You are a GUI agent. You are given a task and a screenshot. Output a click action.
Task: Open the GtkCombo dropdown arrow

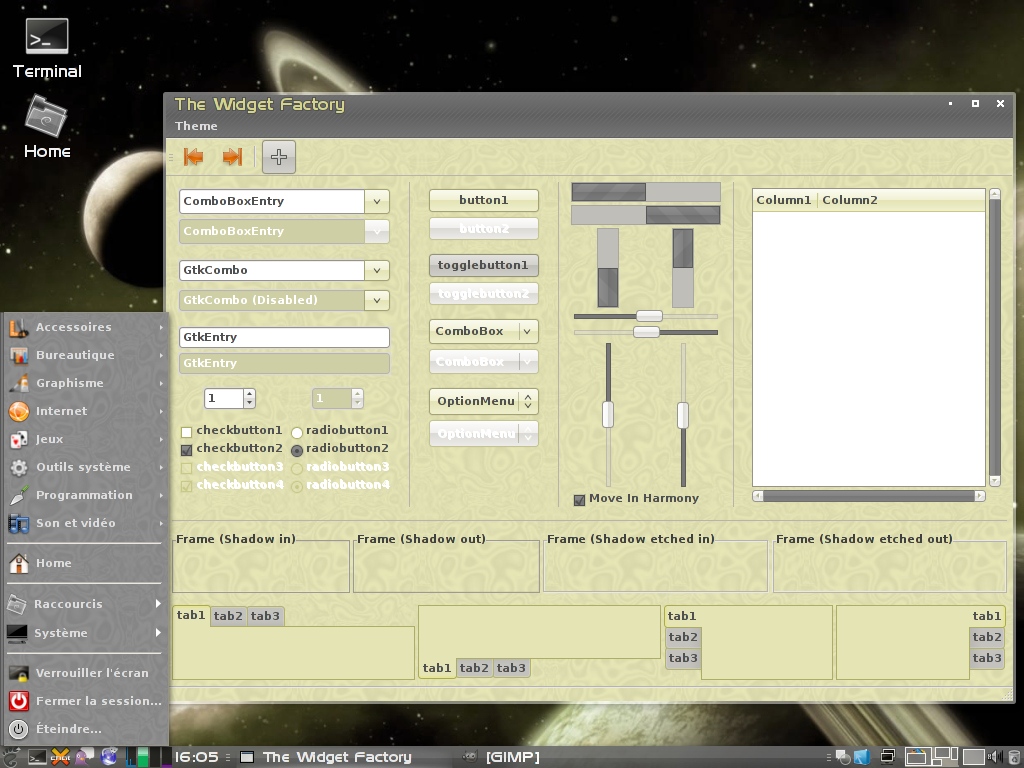pos(377,270)
